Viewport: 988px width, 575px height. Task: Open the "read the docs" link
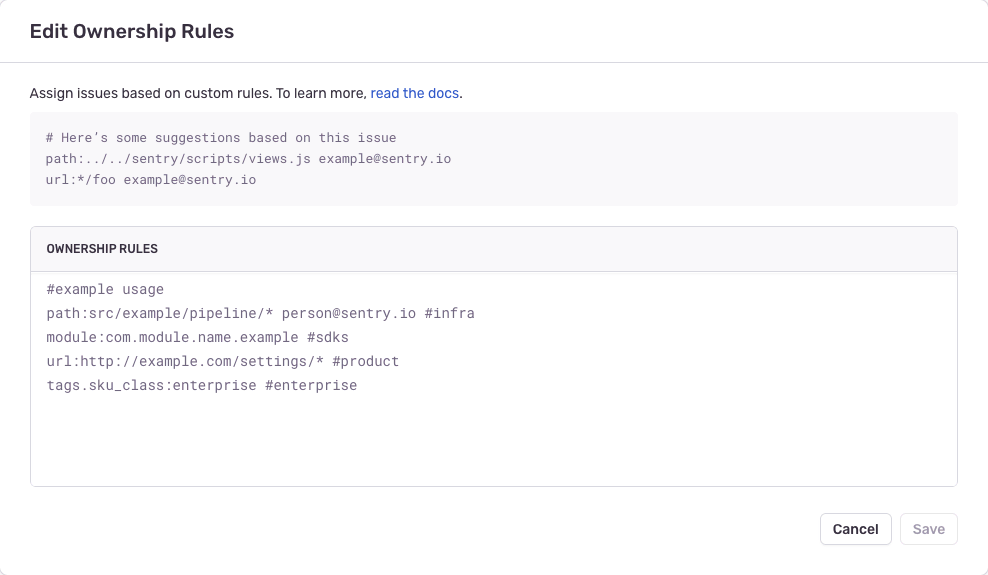(x=414, y=93)
